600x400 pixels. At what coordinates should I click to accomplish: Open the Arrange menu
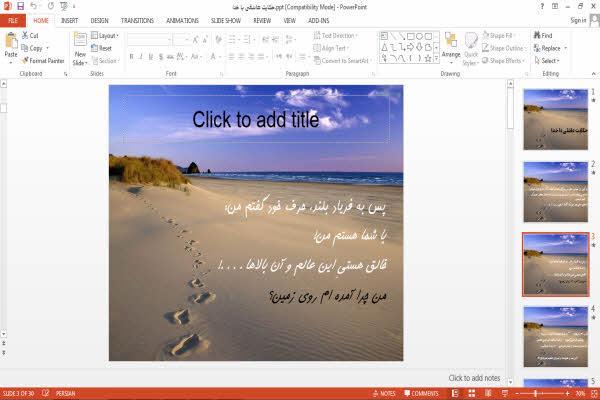pyautogui.click(x=451, y=48)
